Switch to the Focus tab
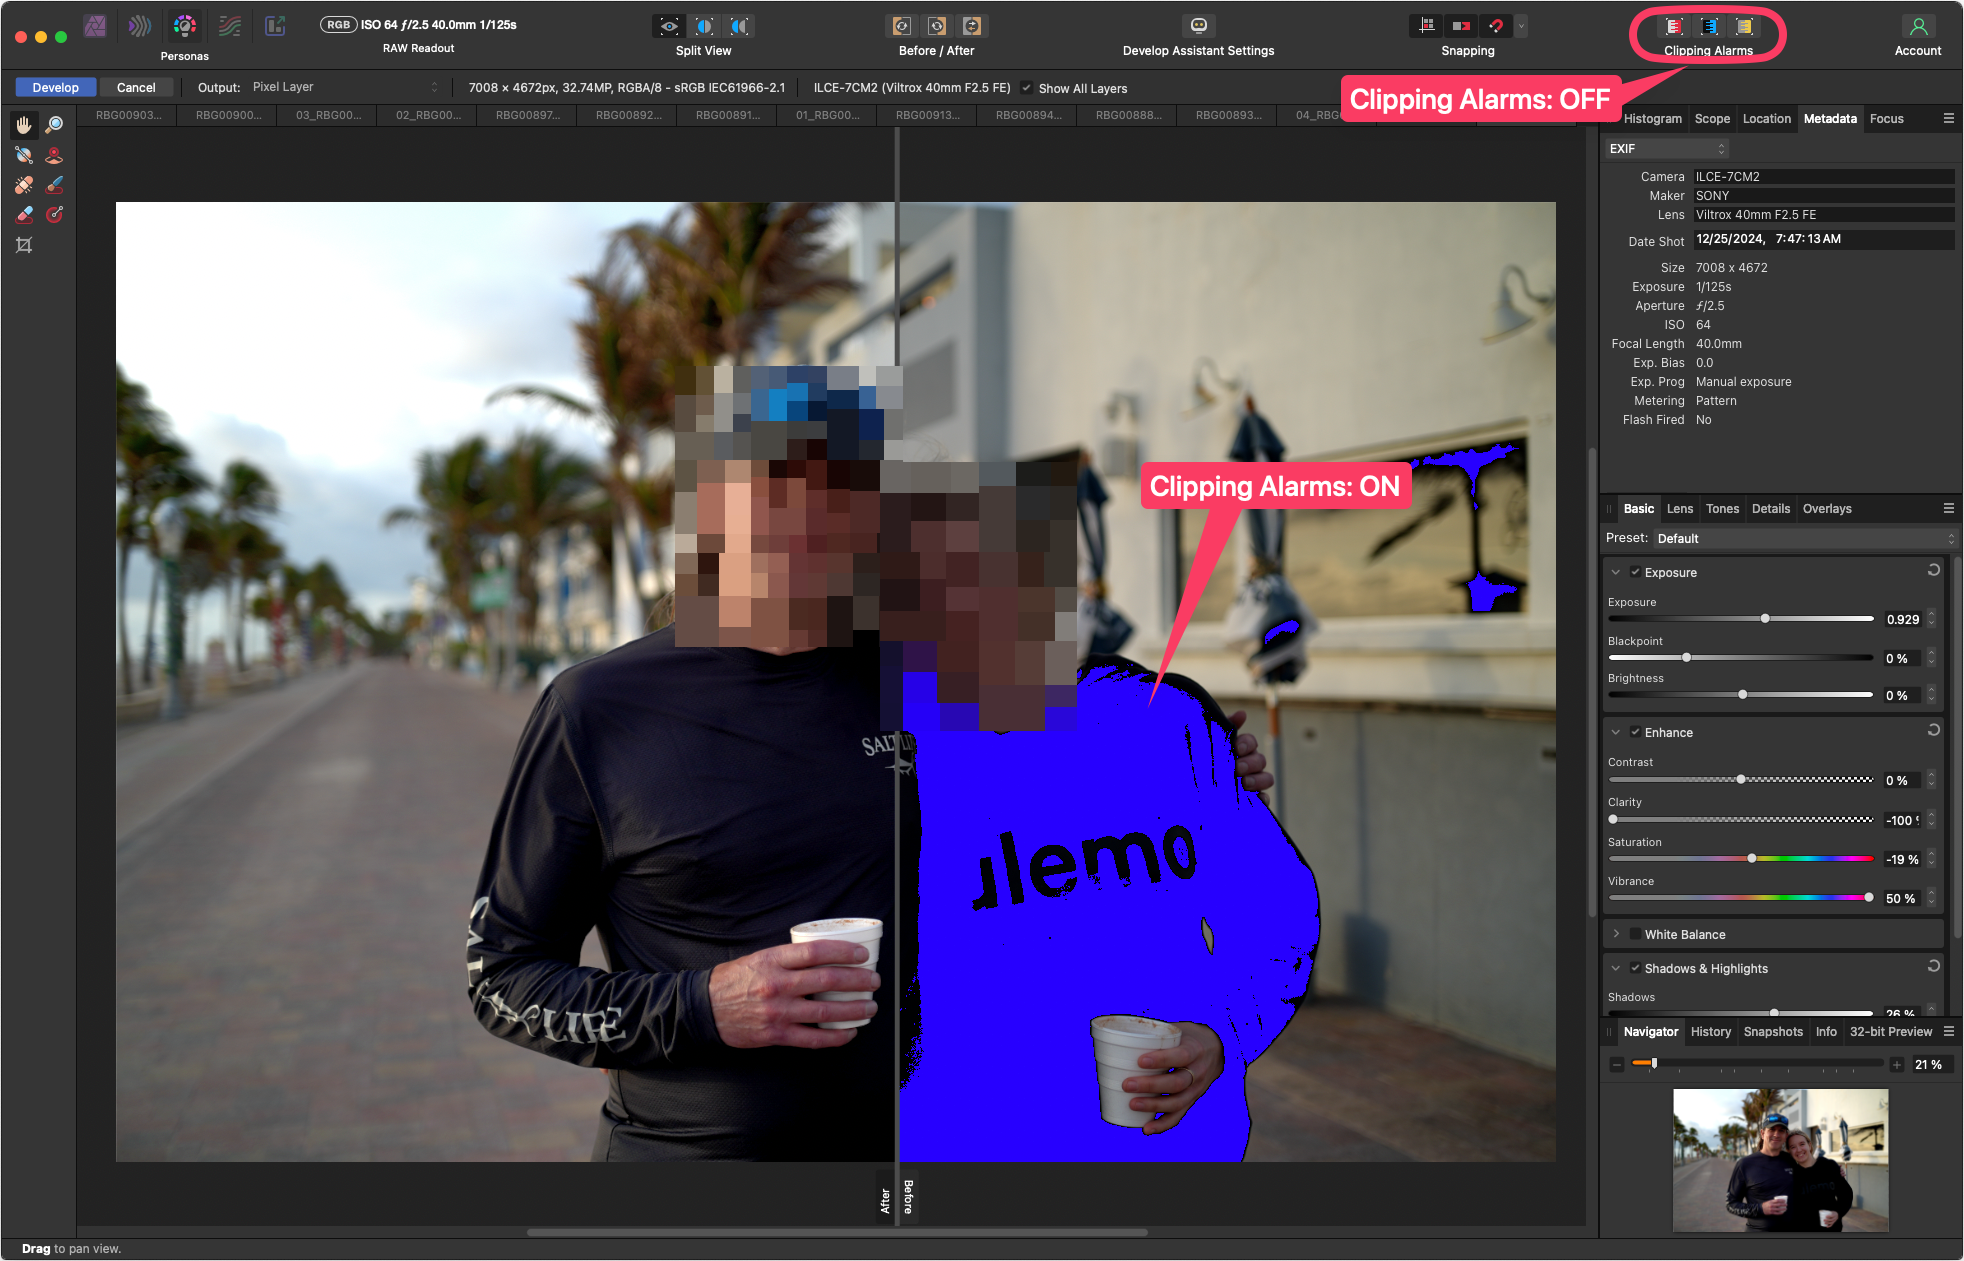The image size is (1964, 1261). 1886,119
